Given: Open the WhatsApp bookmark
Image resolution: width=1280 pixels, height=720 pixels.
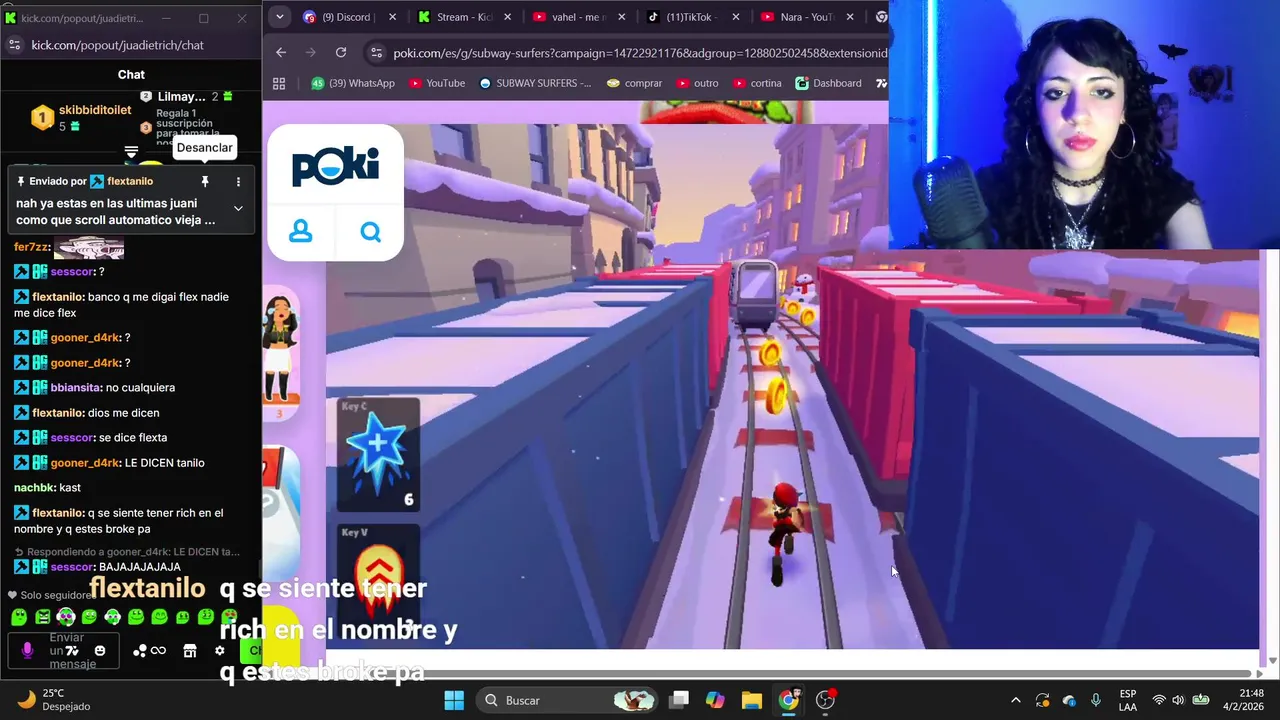Looking at the screenshot, I should [x=352, y=83].
